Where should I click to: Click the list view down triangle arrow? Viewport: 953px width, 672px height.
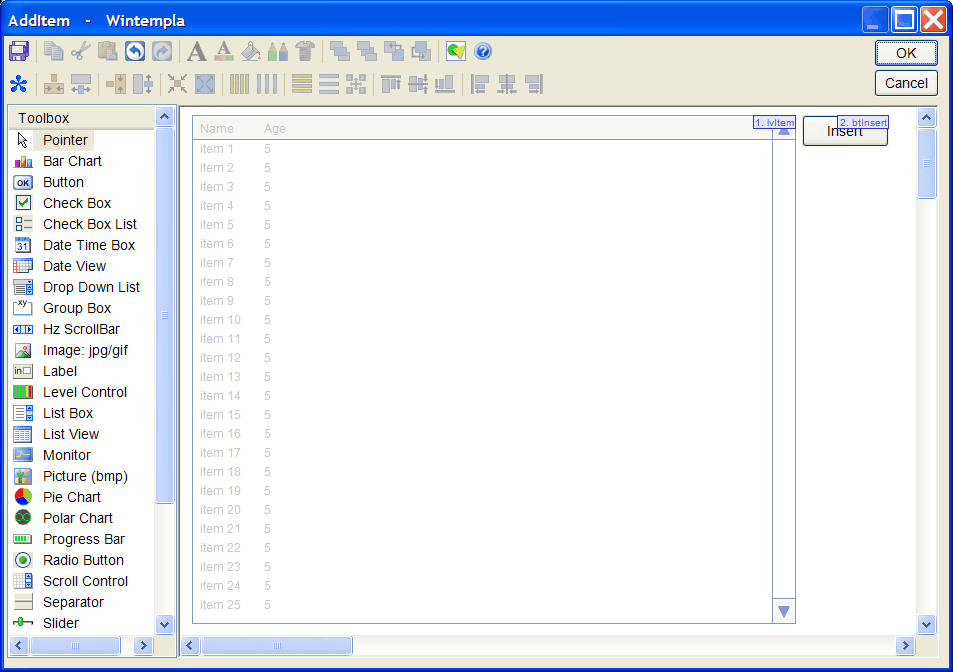784,612
